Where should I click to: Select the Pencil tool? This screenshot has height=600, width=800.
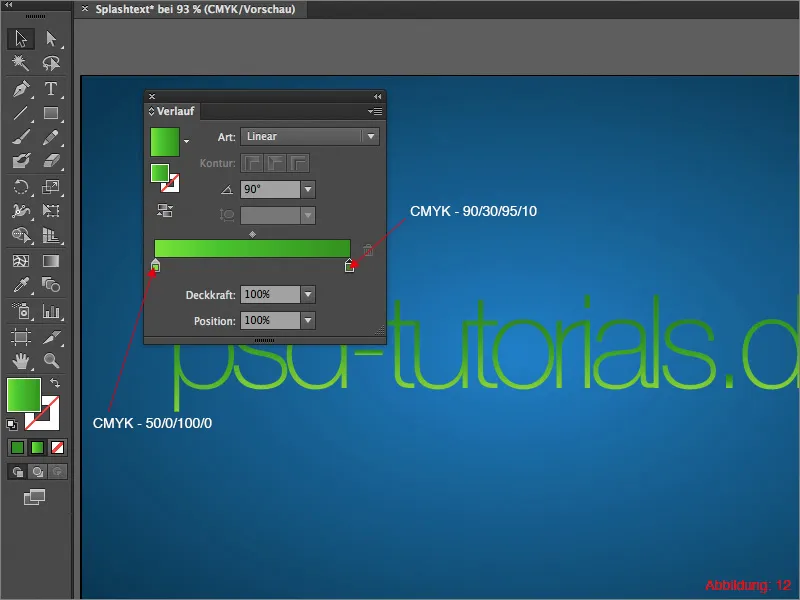tap(51, 137)
